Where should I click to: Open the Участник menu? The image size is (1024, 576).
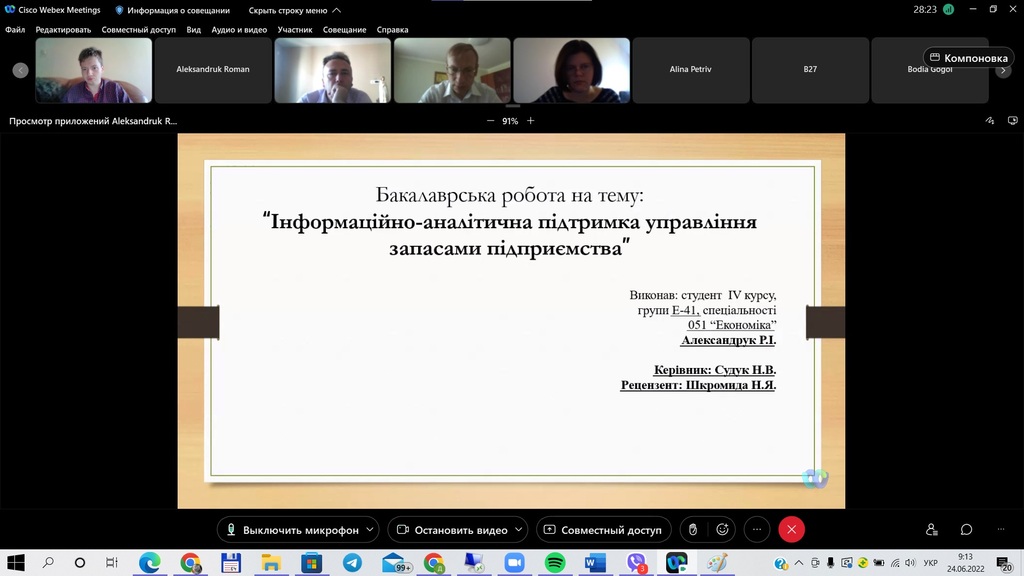294,30
